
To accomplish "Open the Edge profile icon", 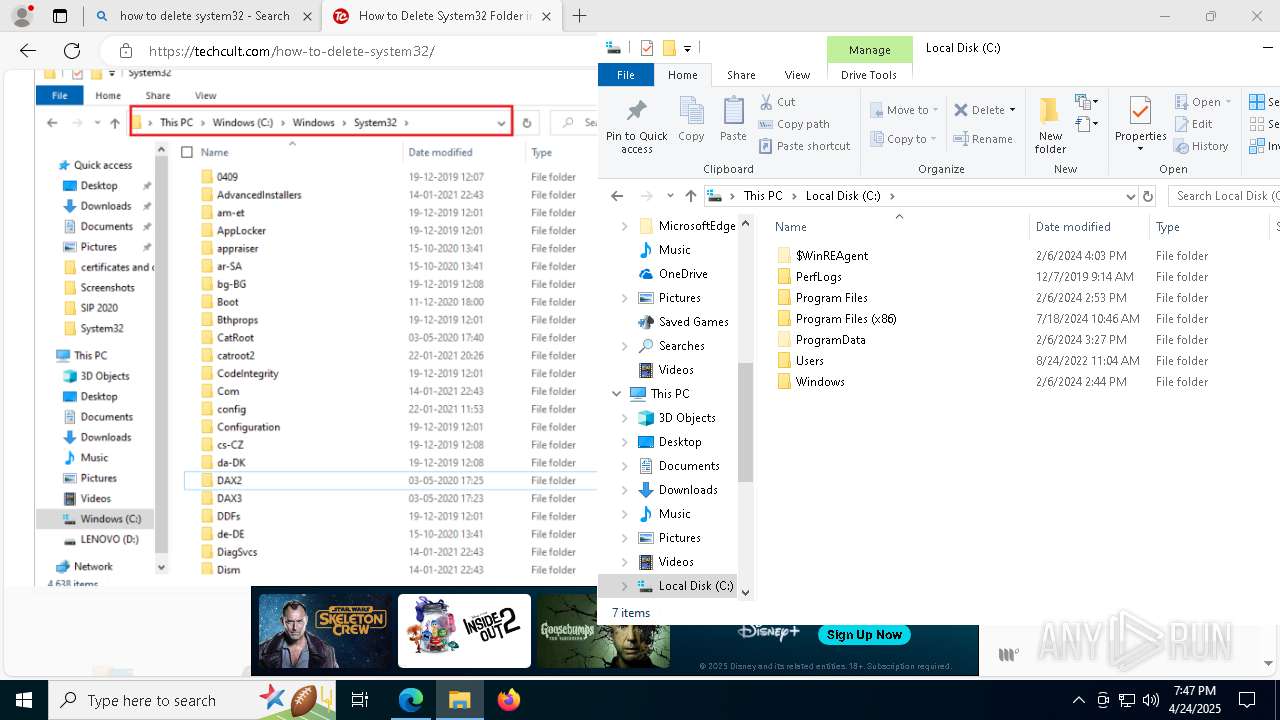I will tap(21, 16).
